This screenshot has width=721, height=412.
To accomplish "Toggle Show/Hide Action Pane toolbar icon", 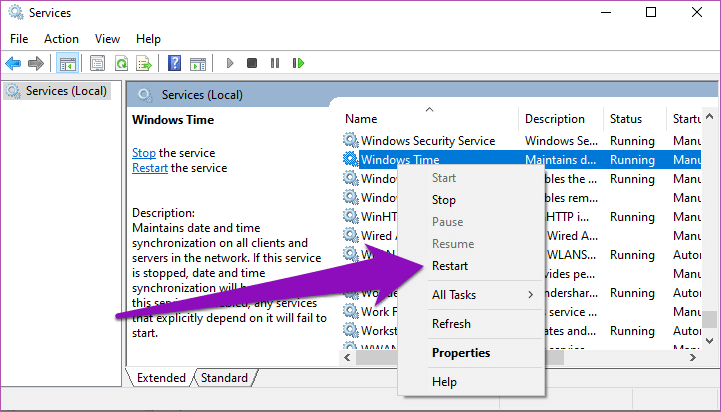I will [x=198, y=63].
